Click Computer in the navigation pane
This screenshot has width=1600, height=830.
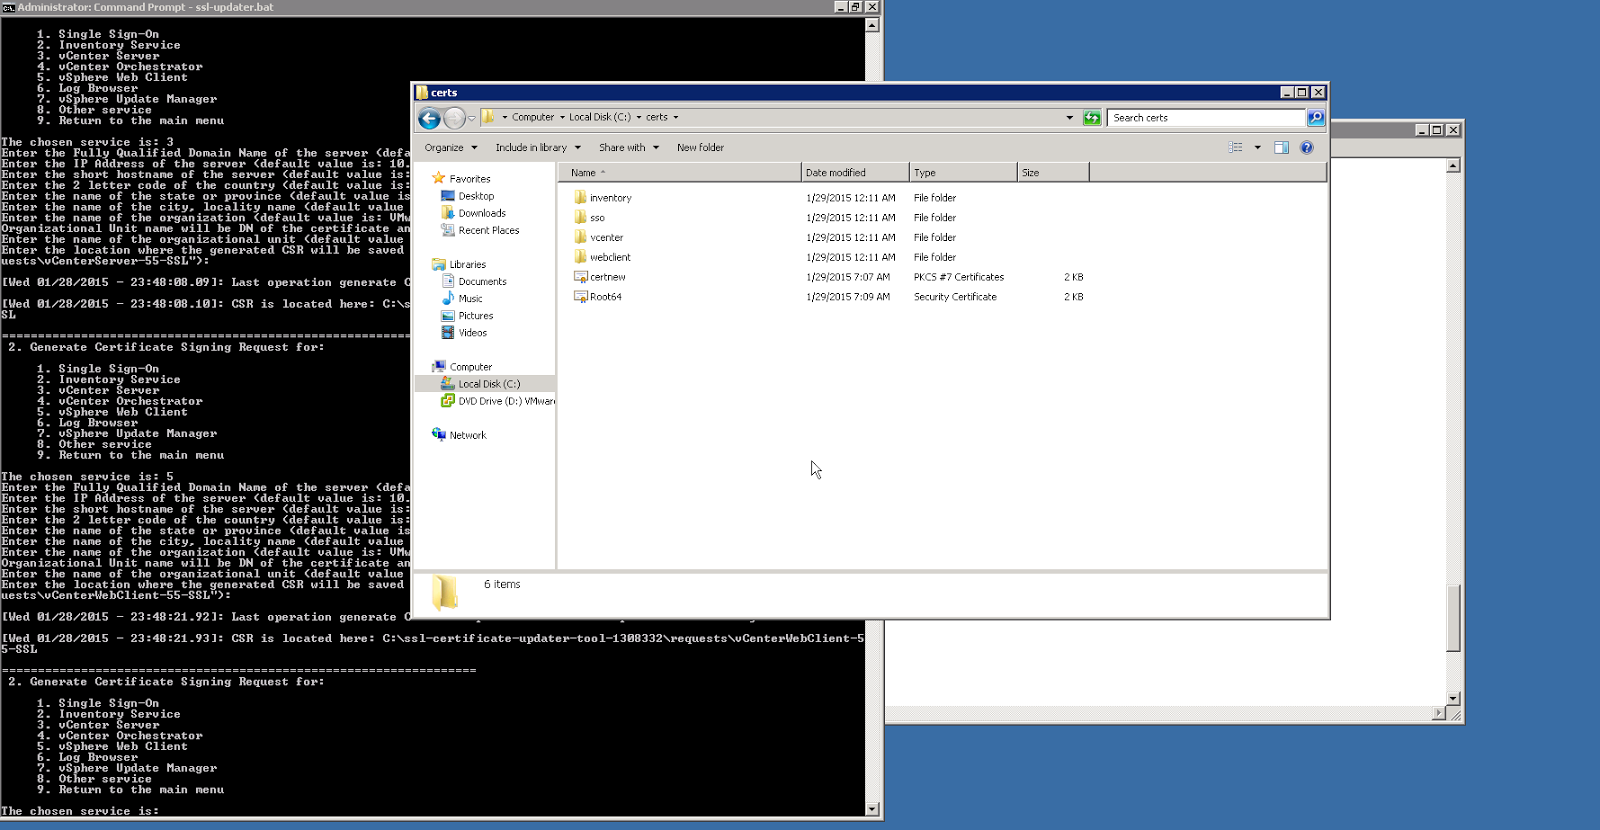coord(470,367)
